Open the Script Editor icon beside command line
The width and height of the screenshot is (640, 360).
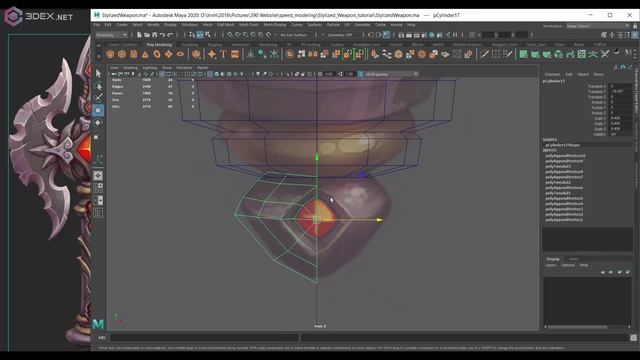pos(633,338)
